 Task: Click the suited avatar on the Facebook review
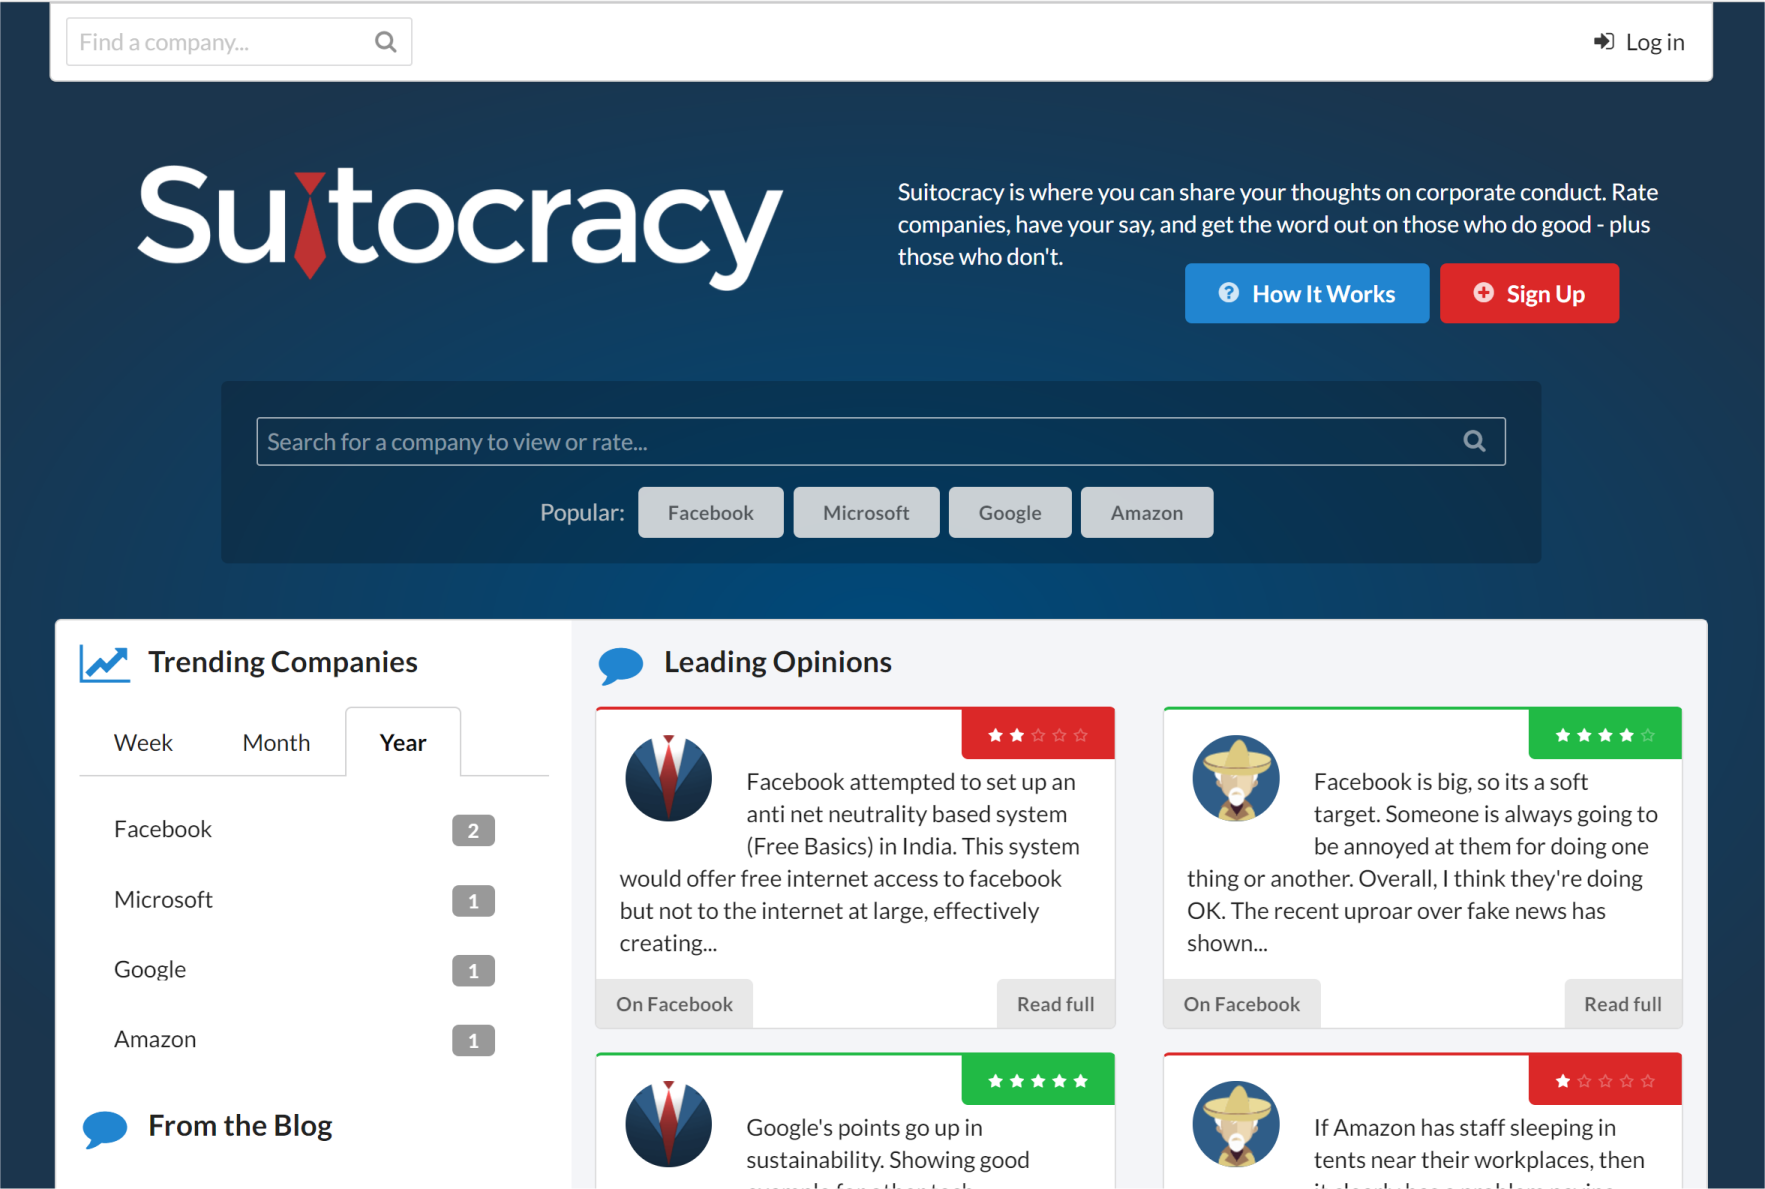tap(668, 778)
